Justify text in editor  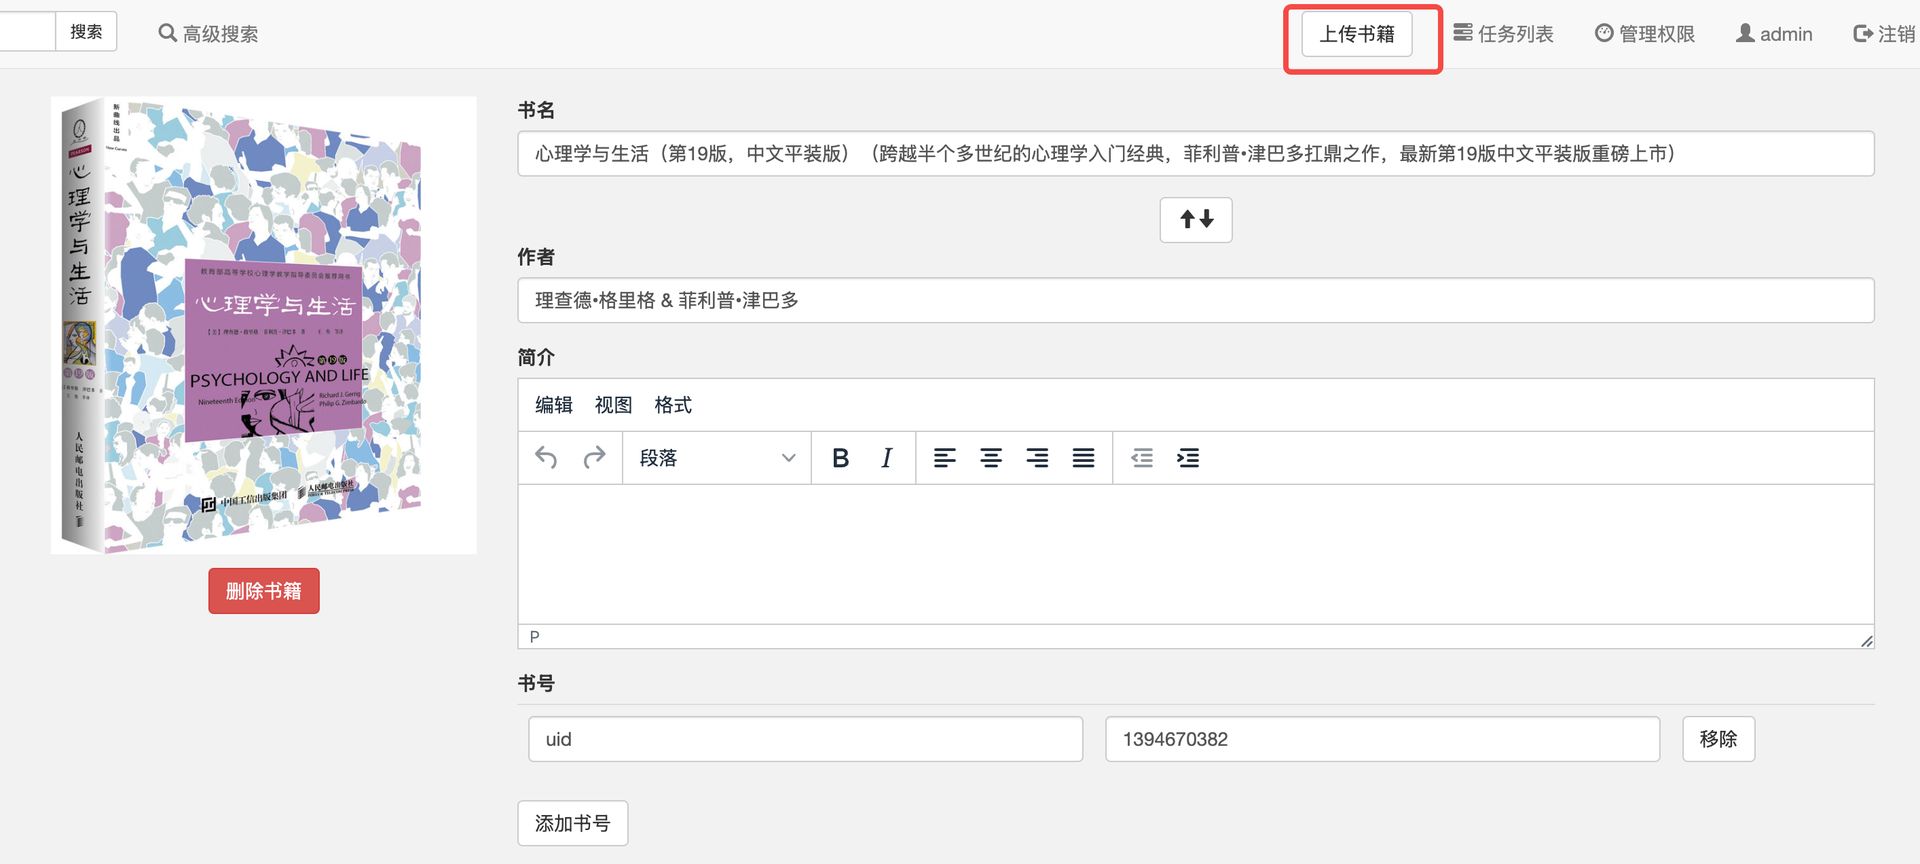pyautogui.click(x=1083, y=458)
